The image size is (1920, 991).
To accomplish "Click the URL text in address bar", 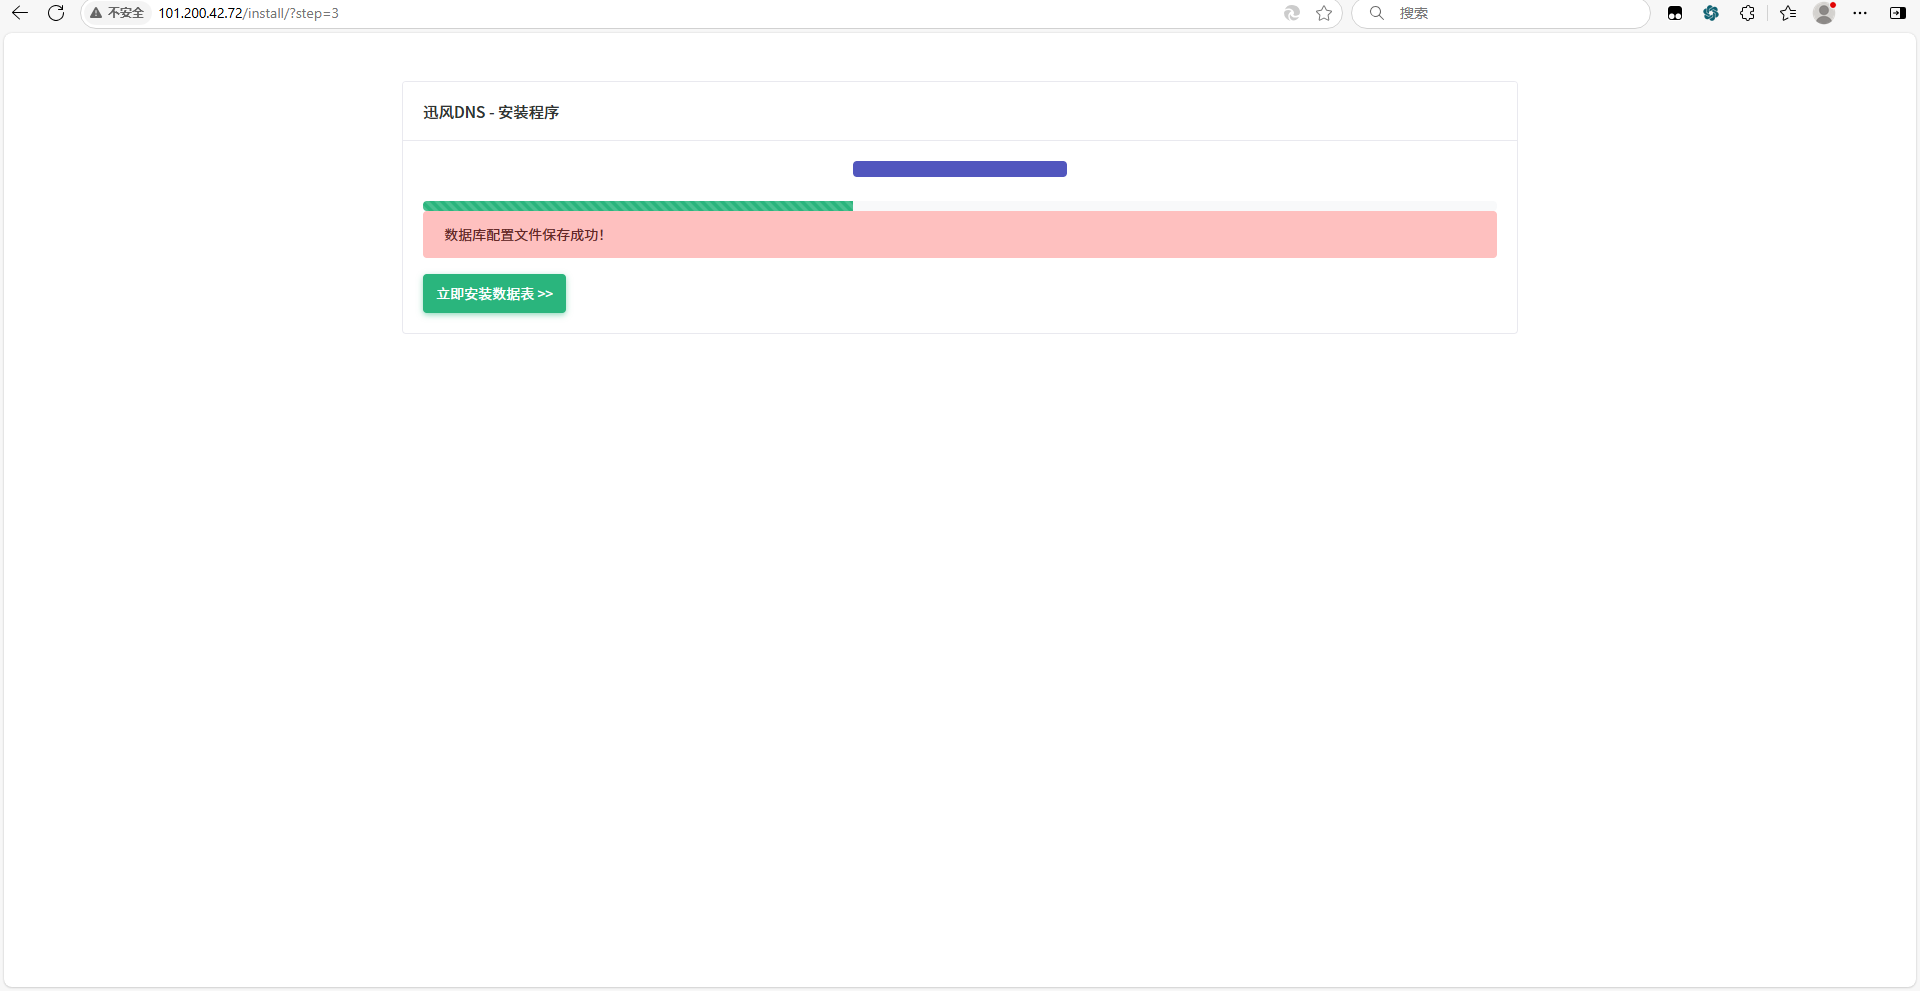I will click(x=249, y=13).
